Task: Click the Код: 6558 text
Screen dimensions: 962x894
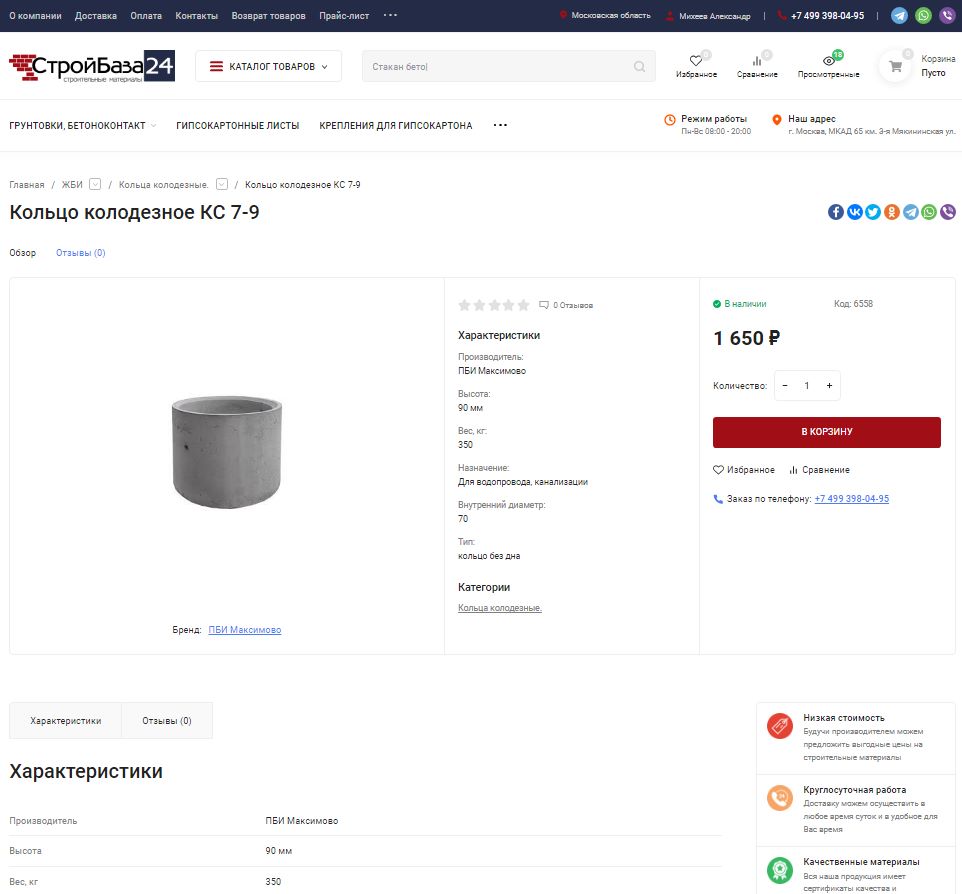Action: pyautogui.click(x=853, y=304)
